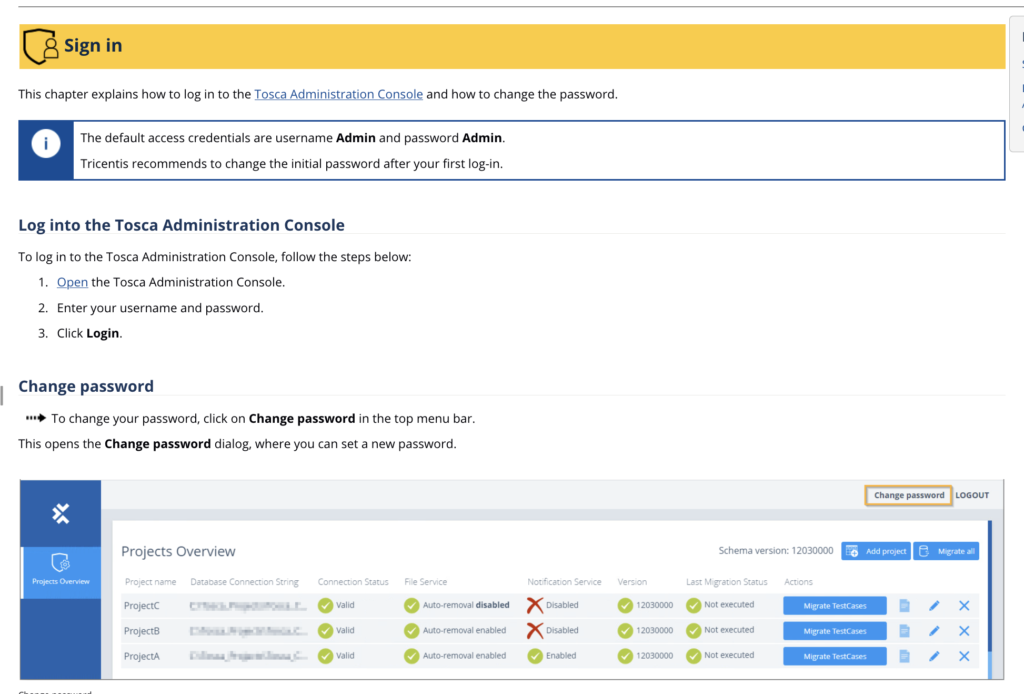Select the 'ProjectA' name cell
This screenshot has height=694, width=1024.
pos(142,656)
